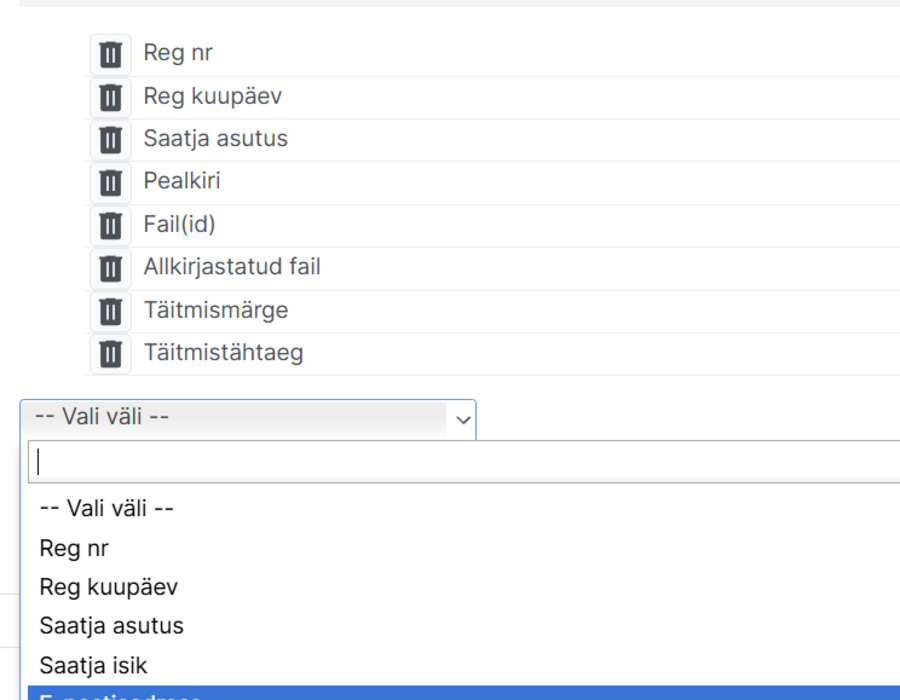The height and width of the screenshot is (700, 900).
Task: Click the Täitmistähtaeg label text
Action: [x=223, y=353]
